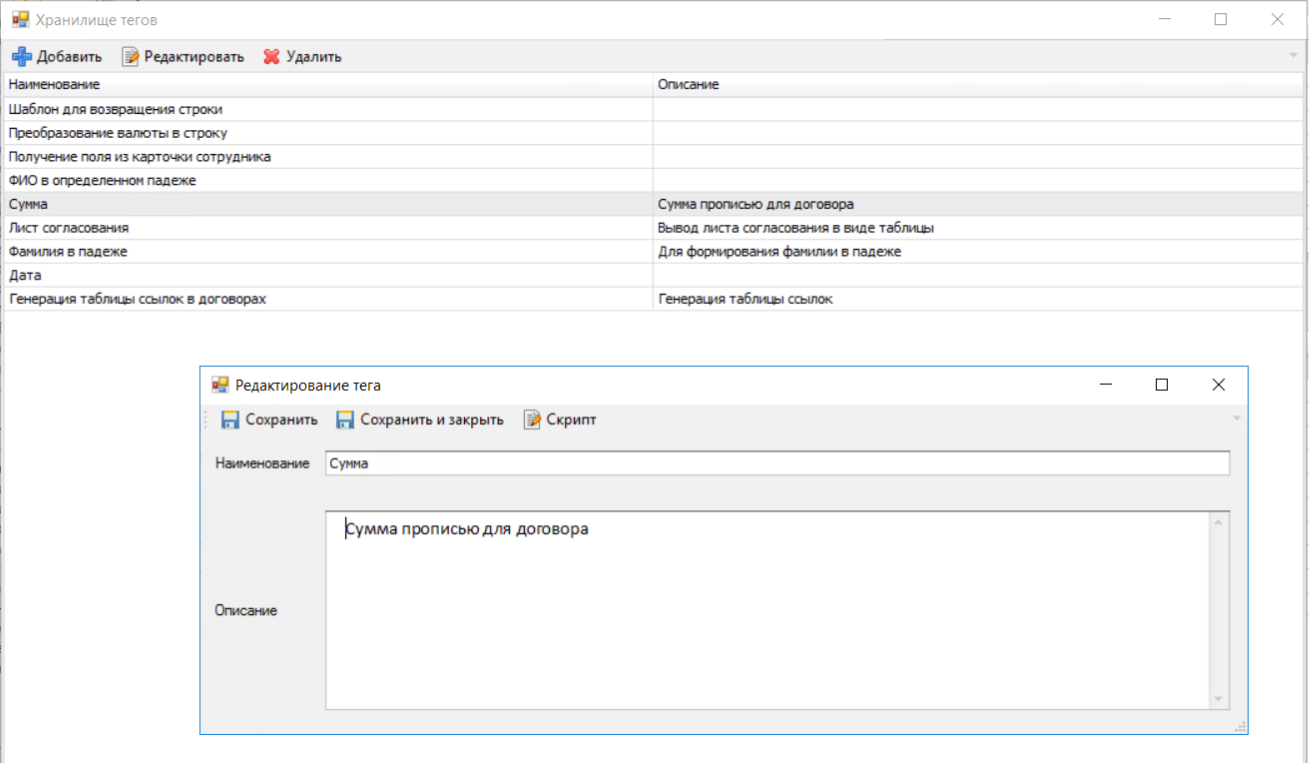Click the Edit pencil icon in main toolbar
The width and height of the screenshot is (1309, 763).
click(x=130, y=57)
